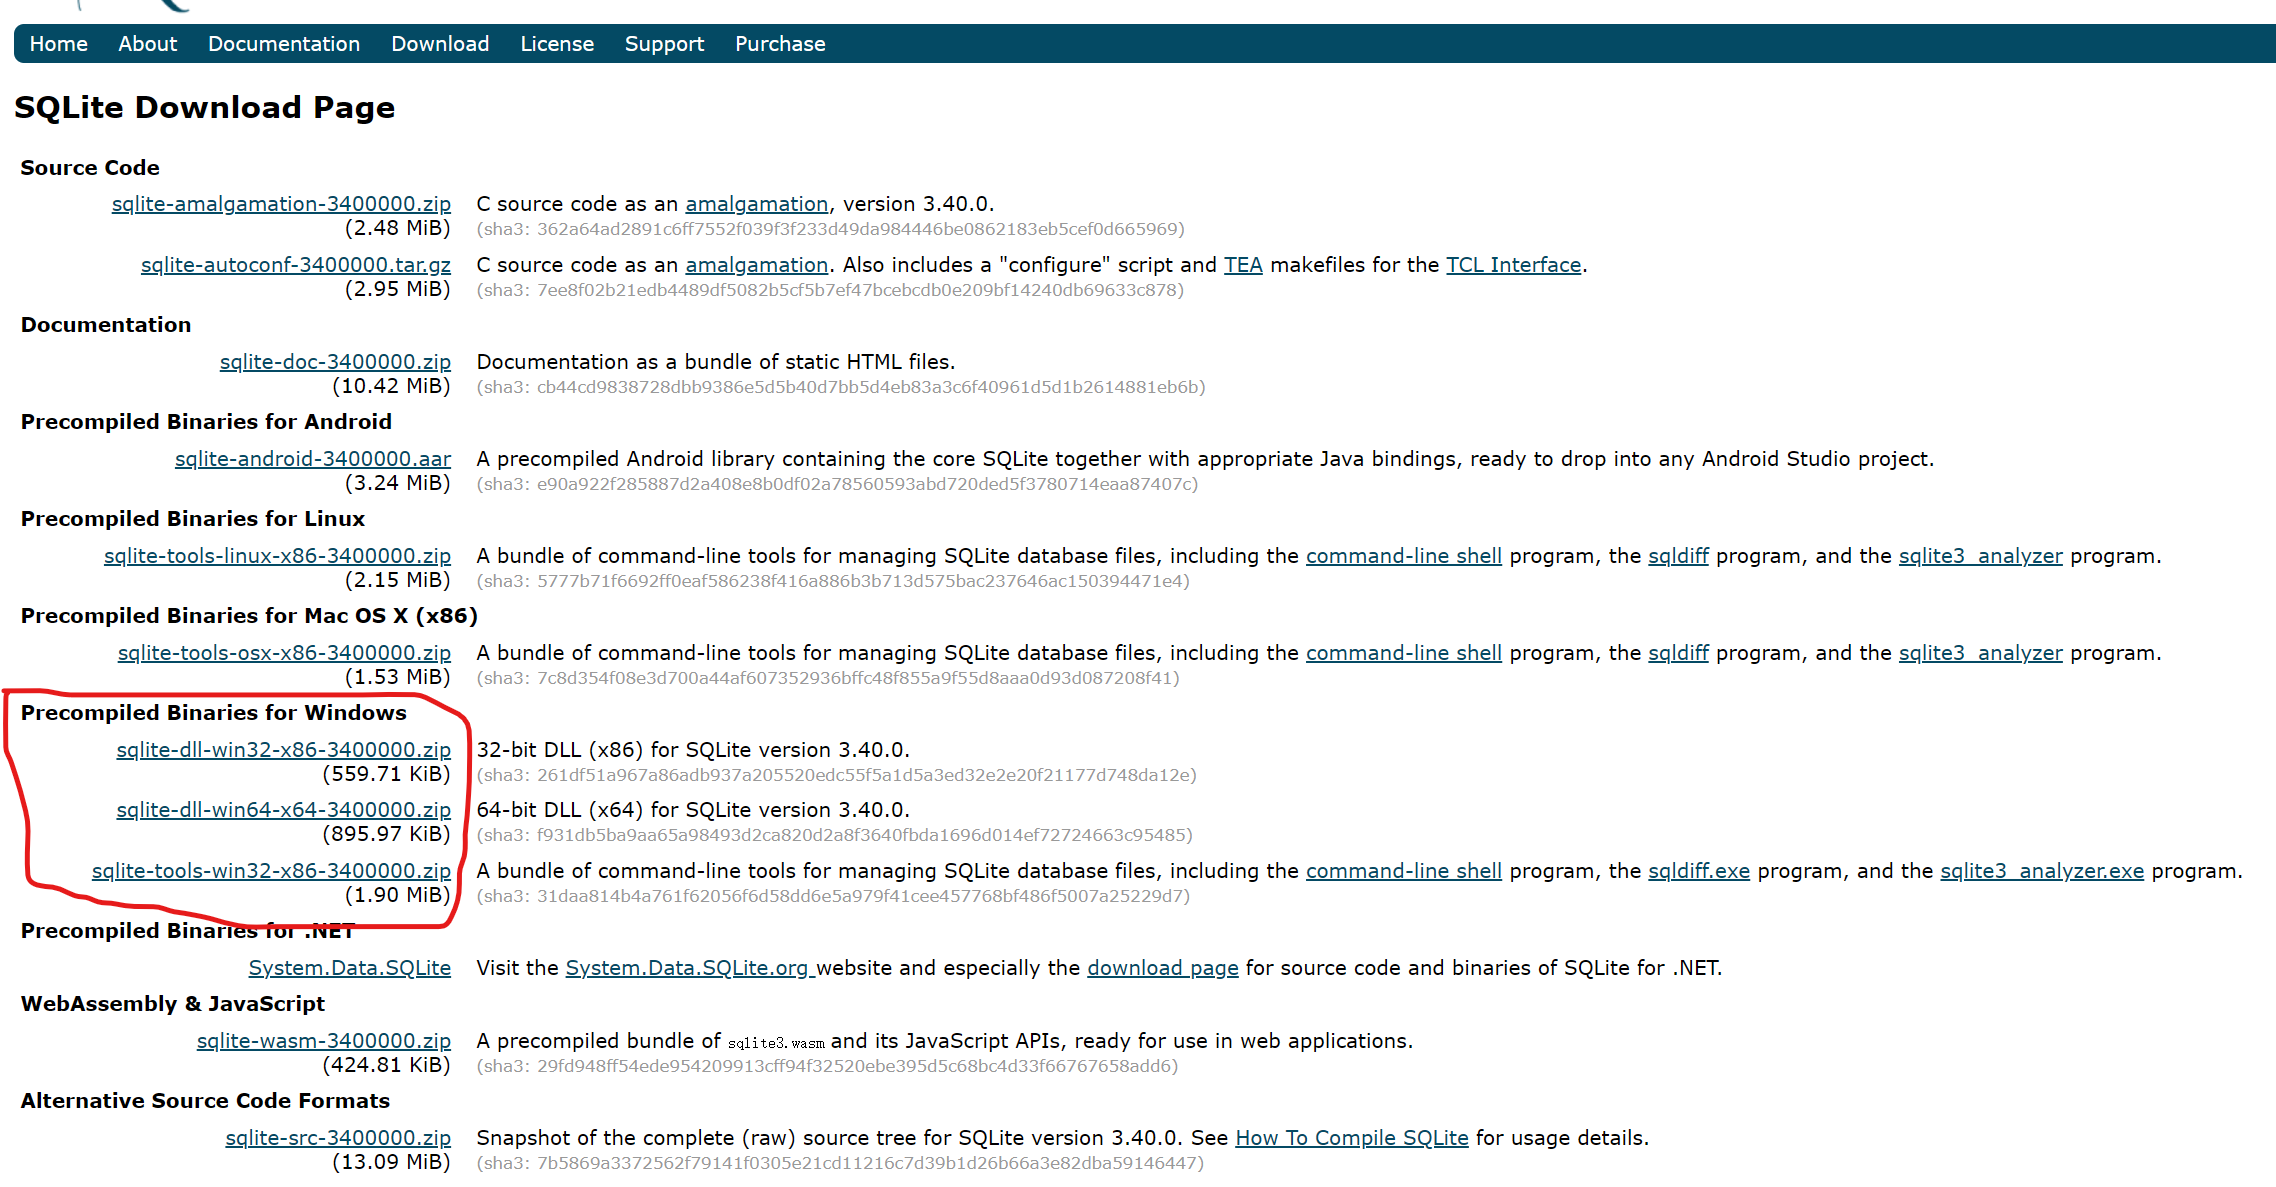Download sqlite-dll-win32-x86-3400000.zip
This screenshot has width=2276, height=1187.
click(283, 750)
